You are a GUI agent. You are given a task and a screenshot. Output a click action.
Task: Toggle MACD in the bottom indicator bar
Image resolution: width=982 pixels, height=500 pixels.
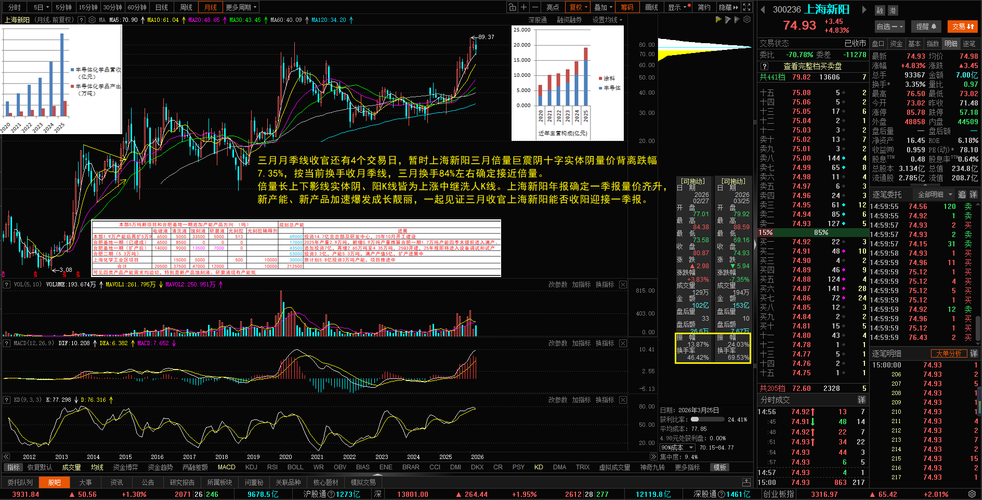tap(227, 467)
